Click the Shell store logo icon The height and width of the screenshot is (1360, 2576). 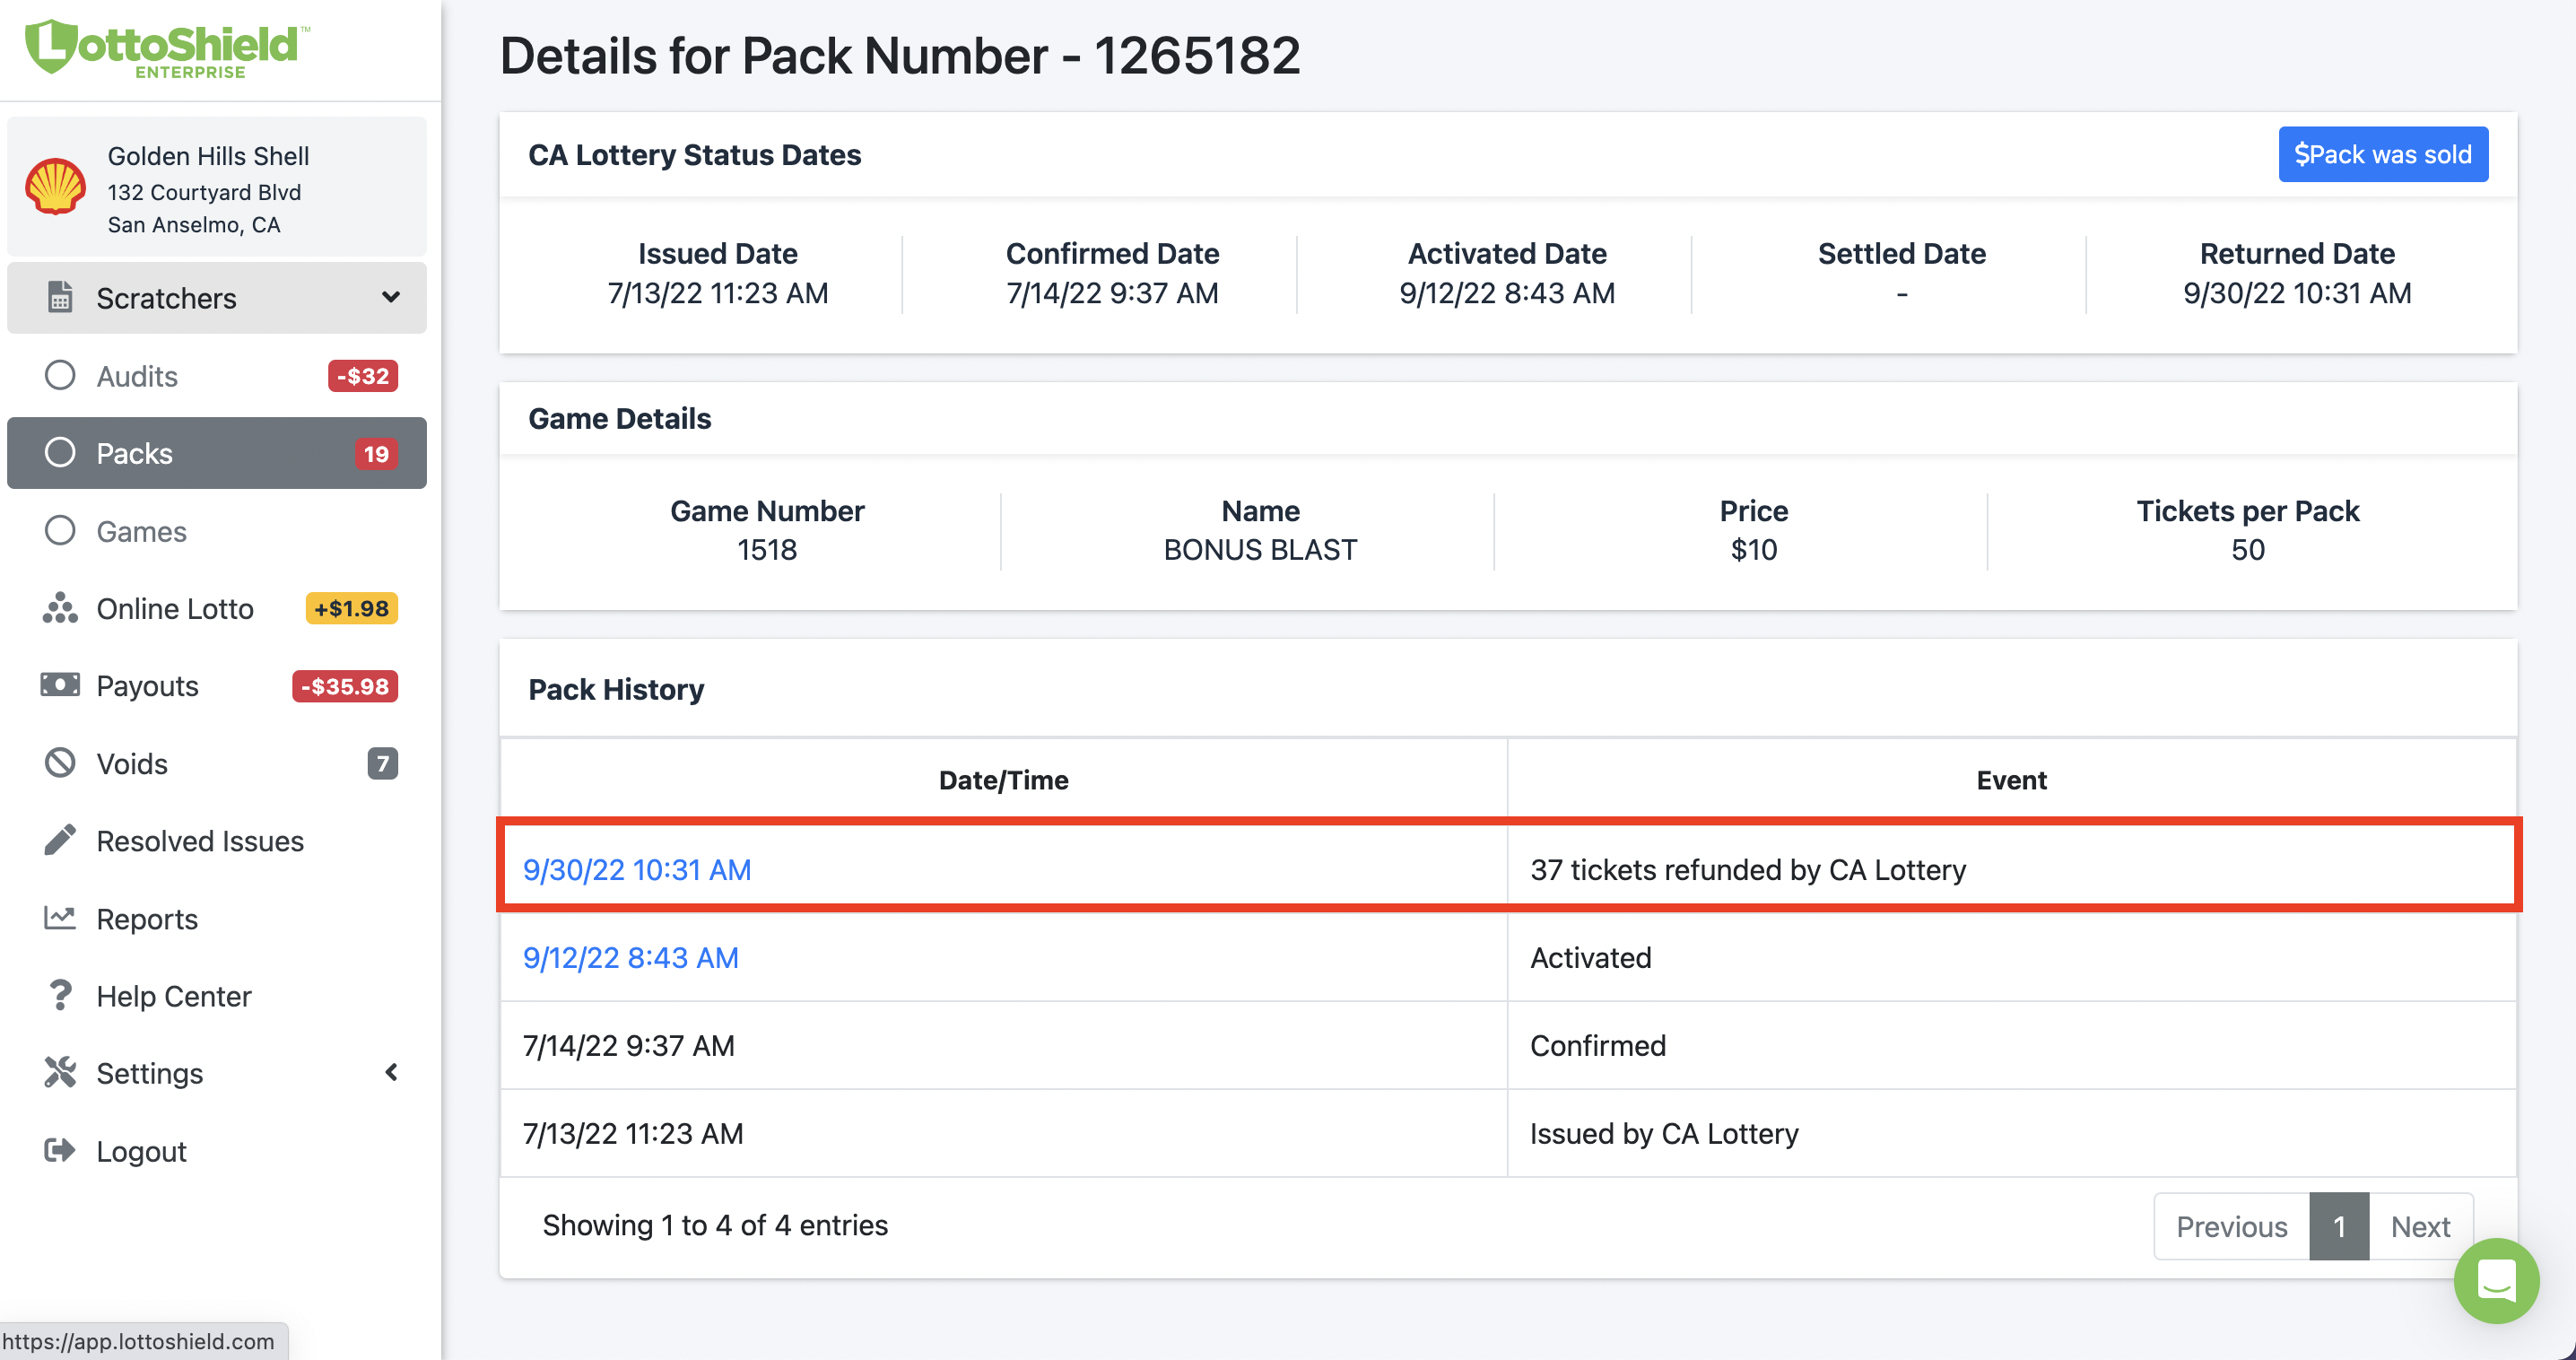(56, 186)
